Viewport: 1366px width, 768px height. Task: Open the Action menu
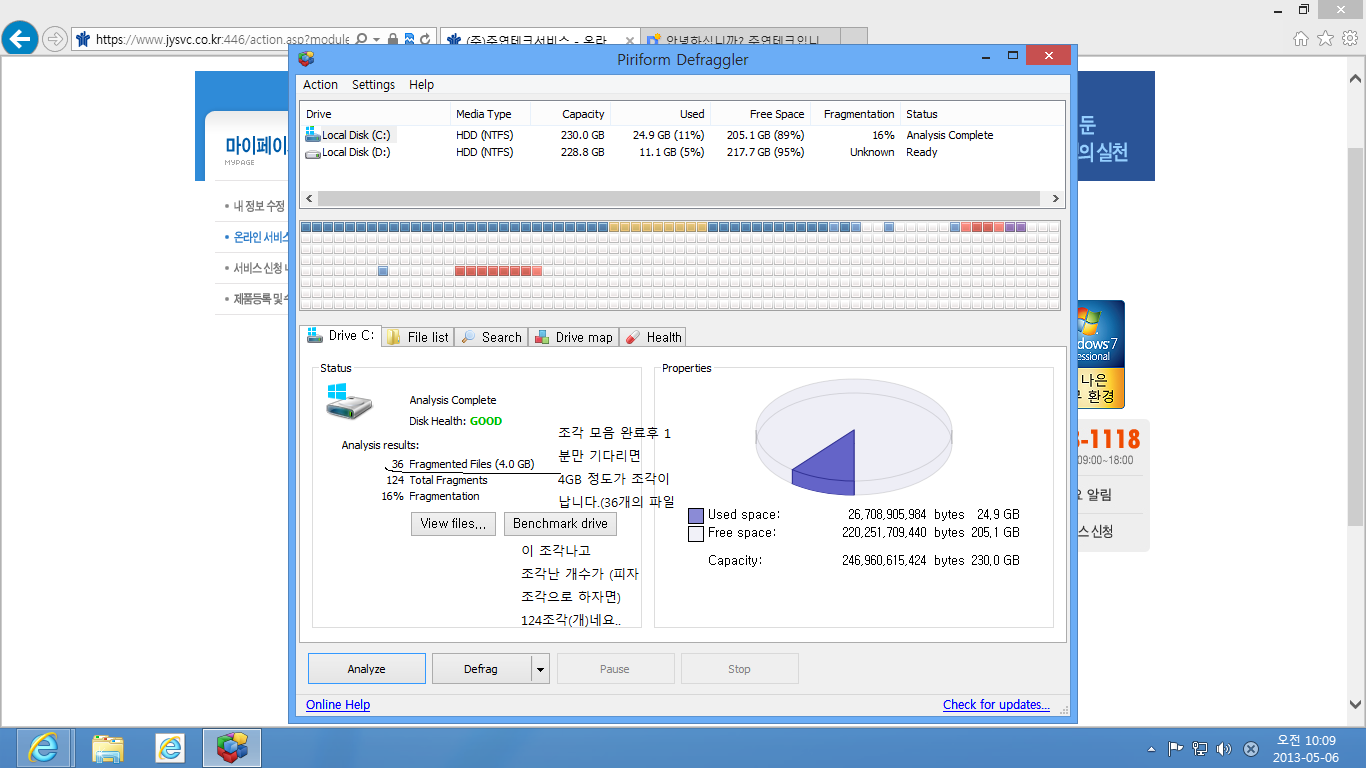tap(320, 85)
